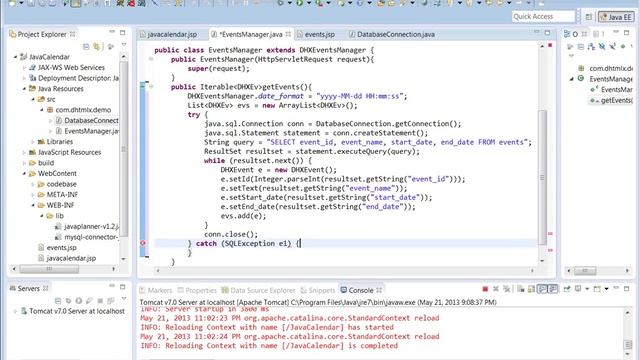Open the Outline view menu arrow
Viewport: 640px width, 360px height.
[x=571, y=56]
